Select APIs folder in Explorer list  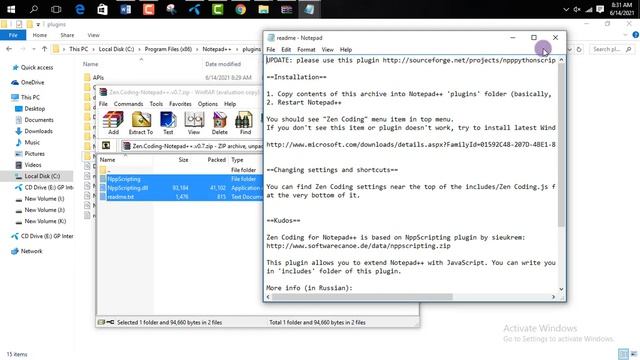[x=98, y=78]
